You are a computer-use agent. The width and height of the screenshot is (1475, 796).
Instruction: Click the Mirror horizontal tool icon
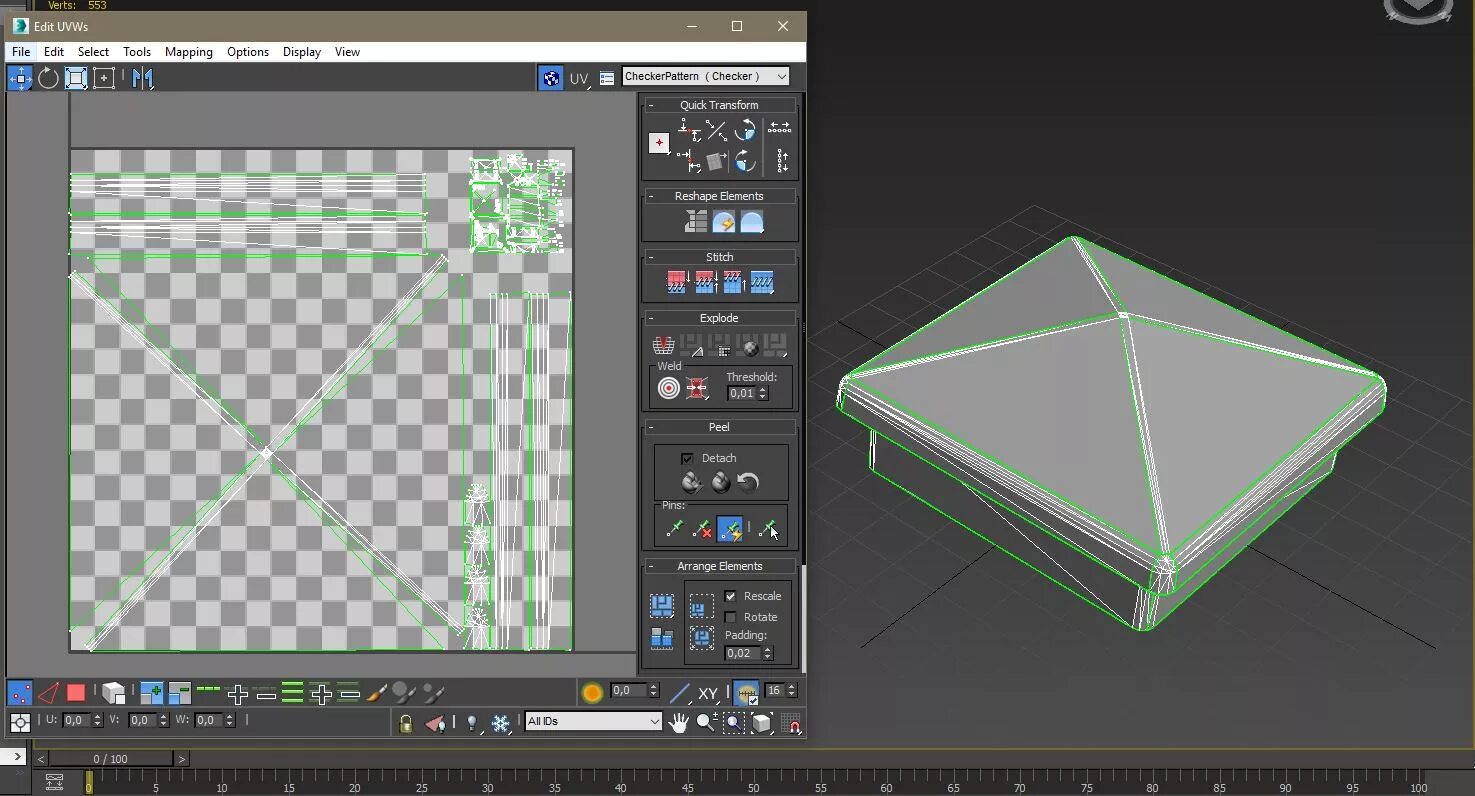click(x=143, y=78)
